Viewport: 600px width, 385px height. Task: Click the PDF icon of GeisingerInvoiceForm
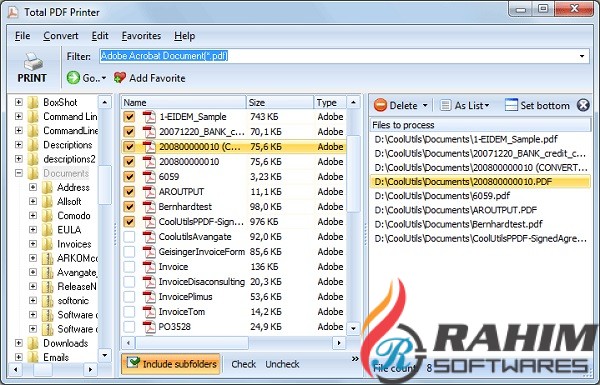pos(149,252)
